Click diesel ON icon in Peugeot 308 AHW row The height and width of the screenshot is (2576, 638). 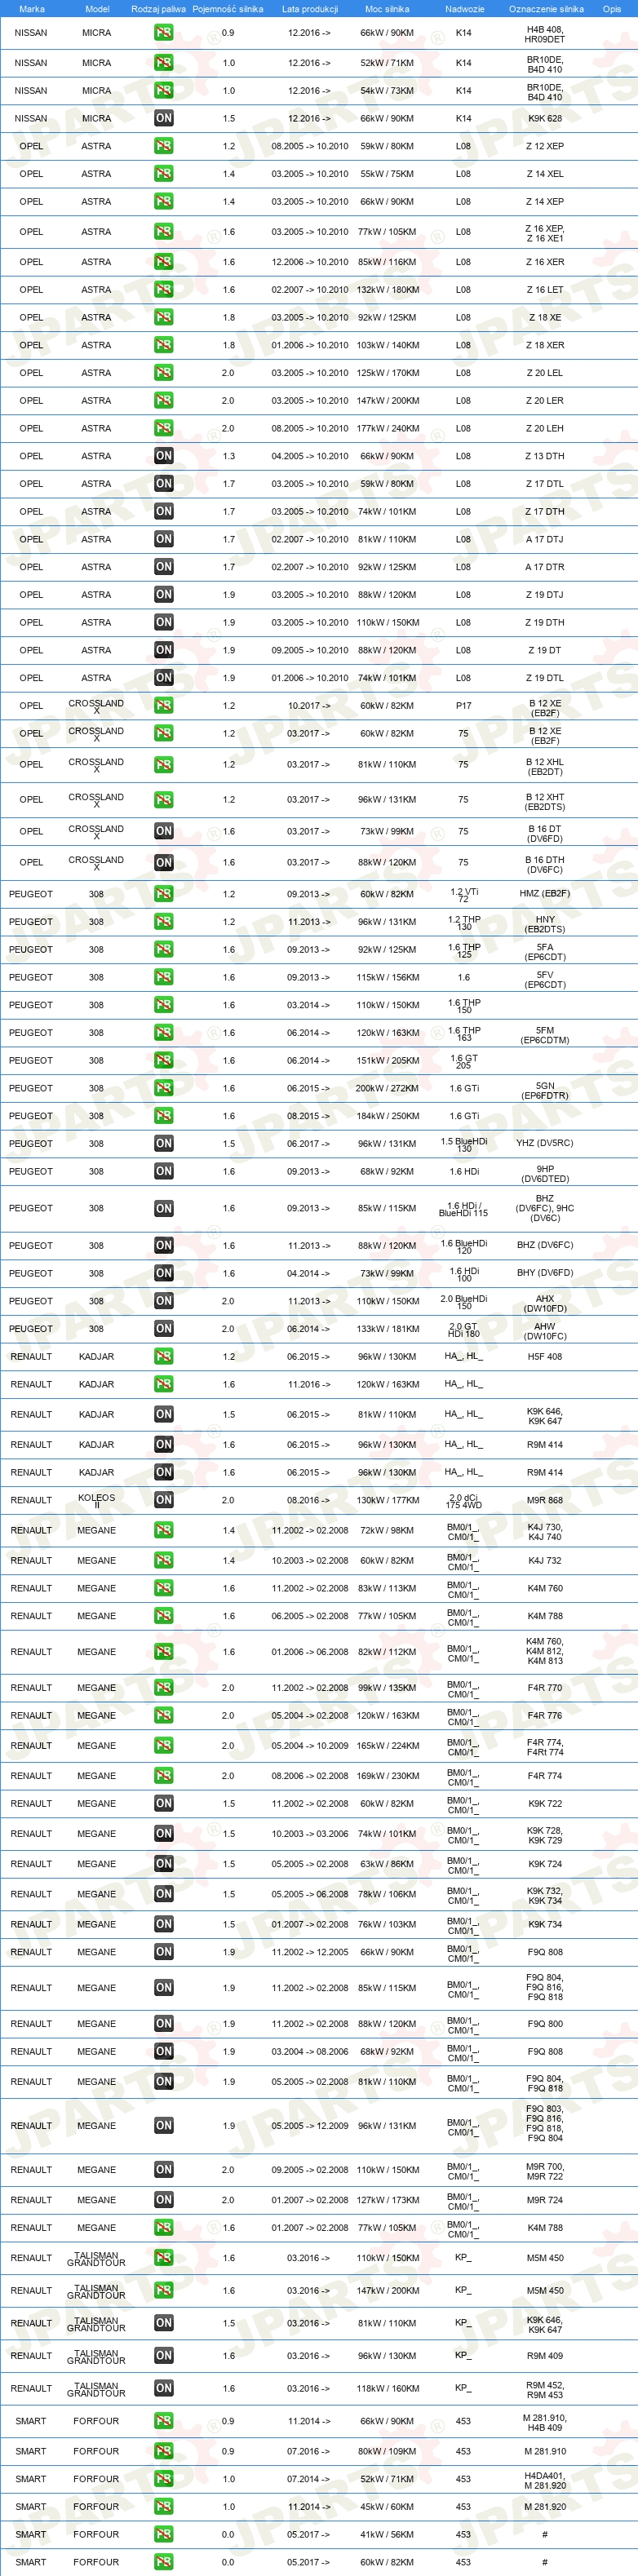click(x=163, y=1329)
